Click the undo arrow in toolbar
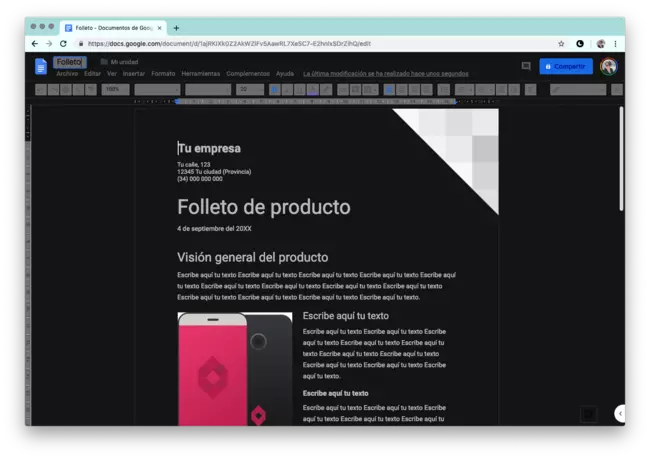 coord(42,90)
